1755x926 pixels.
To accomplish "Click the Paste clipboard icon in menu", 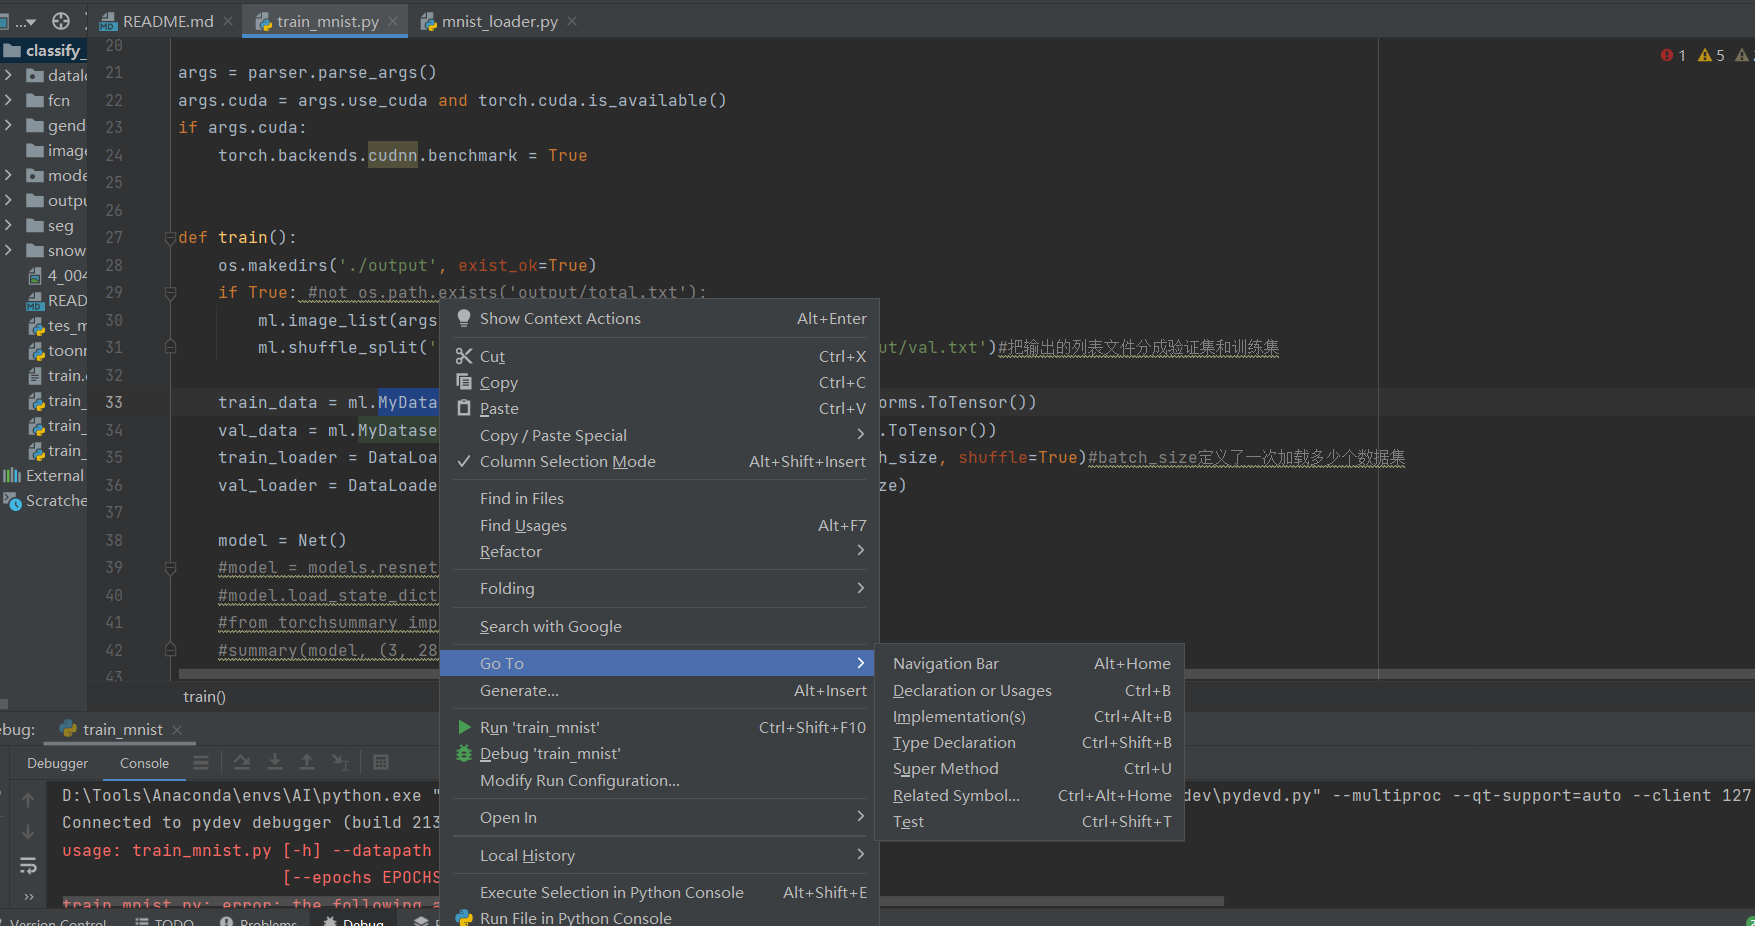I will tap(464, 408).
